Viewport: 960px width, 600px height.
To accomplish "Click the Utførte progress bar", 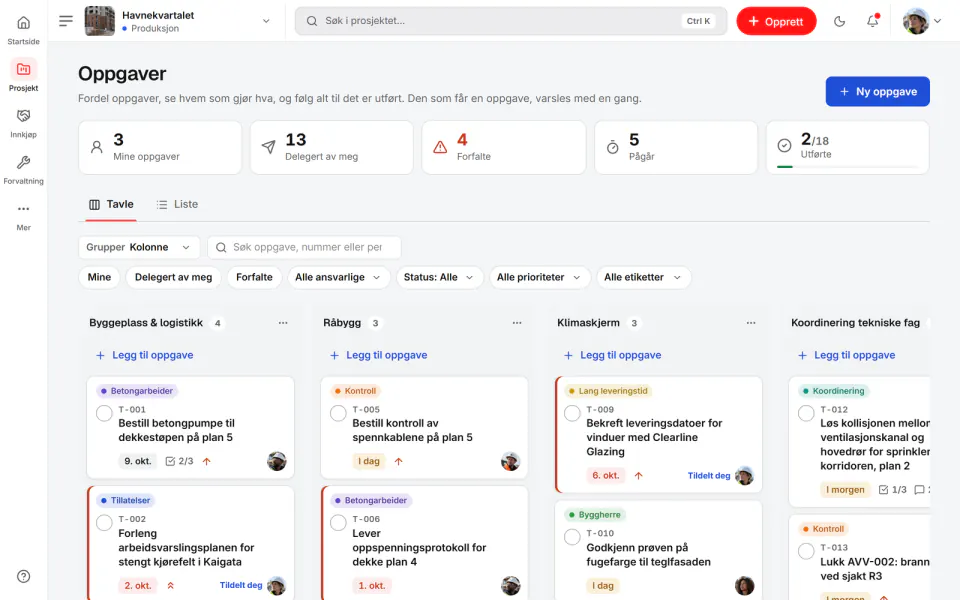I will click(847, 167).
